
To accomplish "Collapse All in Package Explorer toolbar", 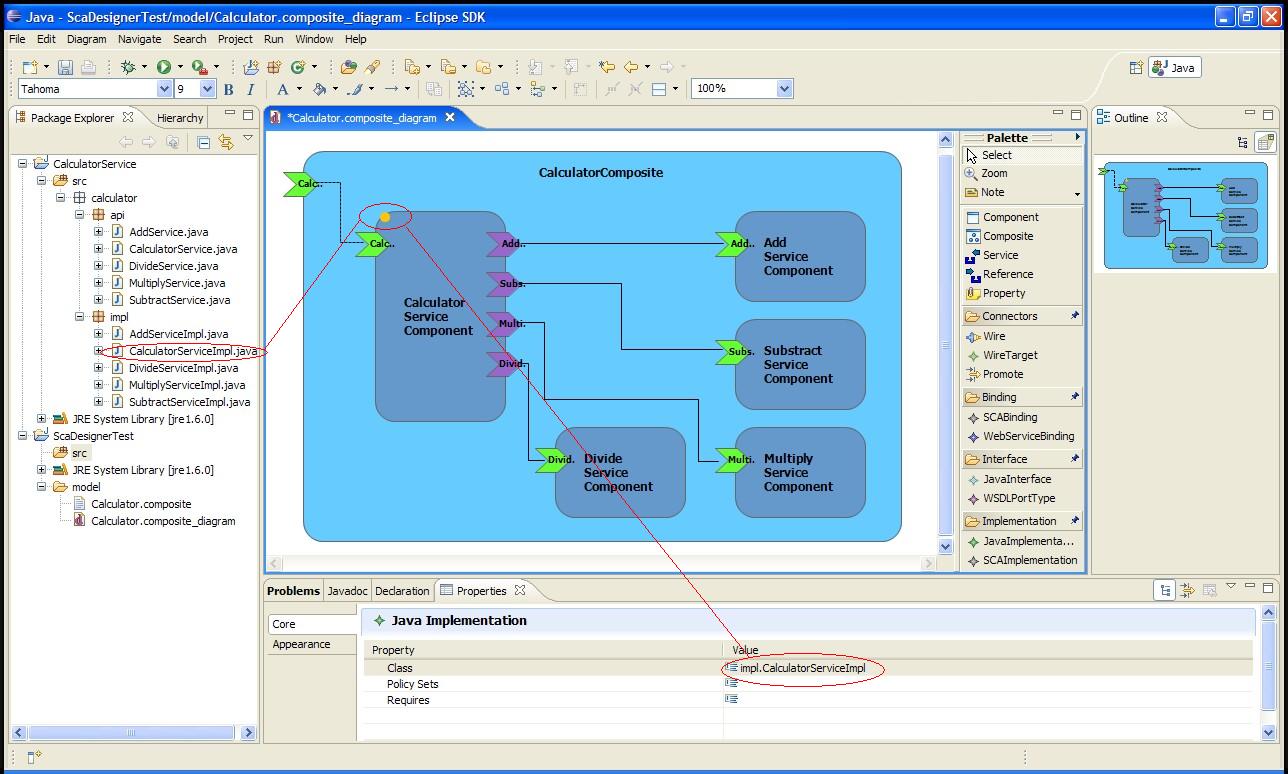I will pos(203,142).
